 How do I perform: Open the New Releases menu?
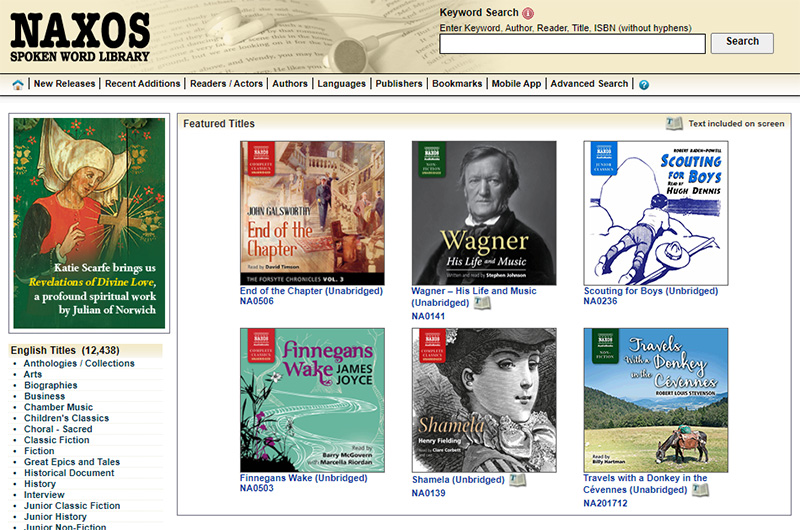click(x=64, y=84)
